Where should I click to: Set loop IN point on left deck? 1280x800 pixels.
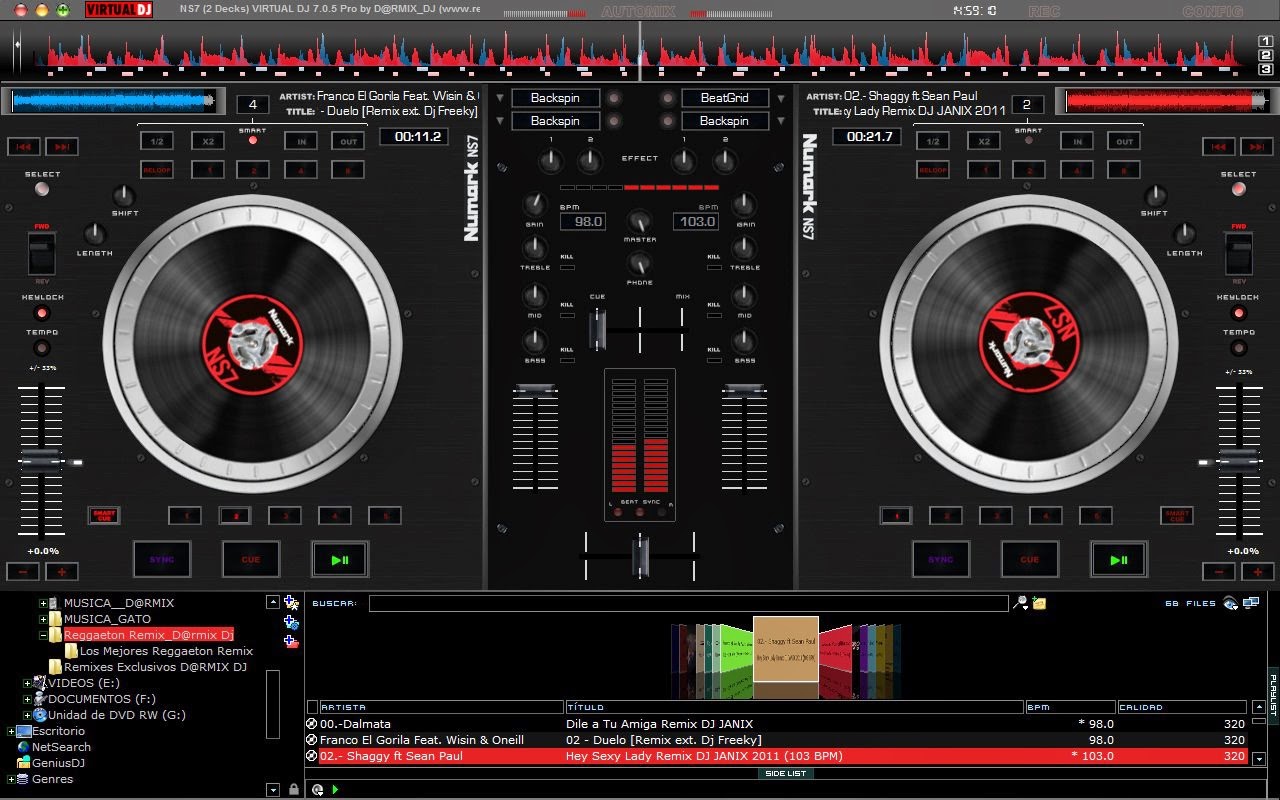(x=301, y=141)
